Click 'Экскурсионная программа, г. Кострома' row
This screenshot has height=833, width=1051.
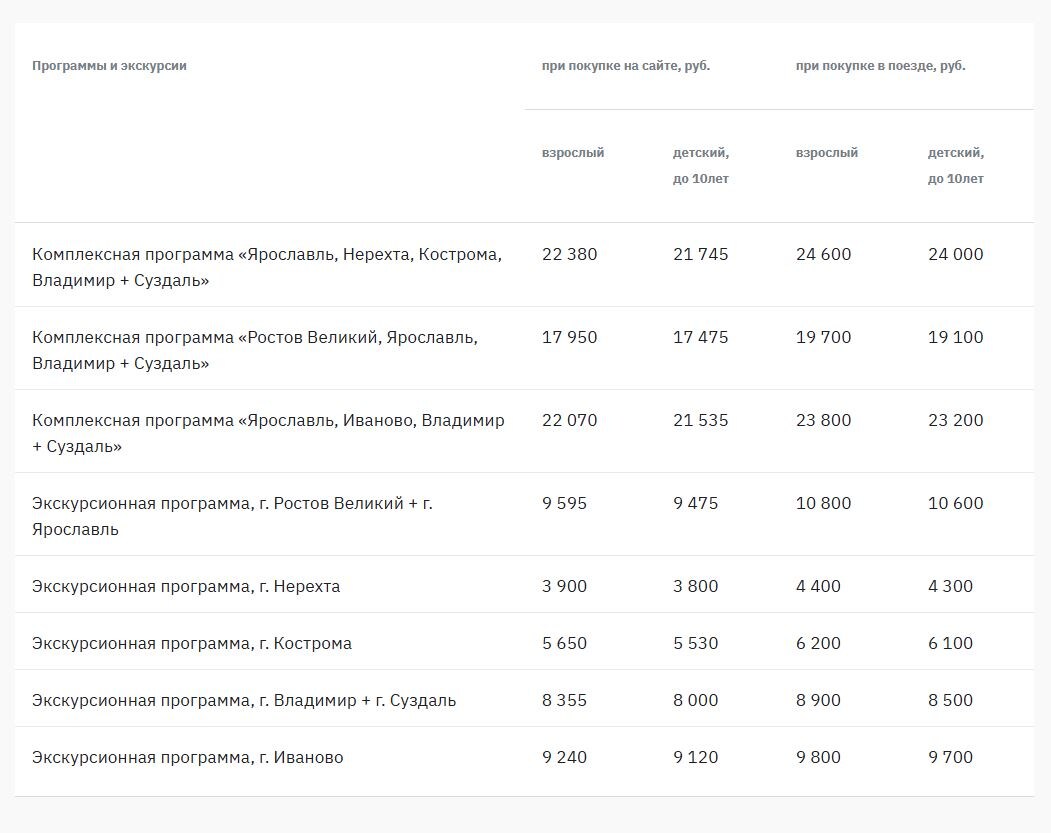[x=192, y=643]
